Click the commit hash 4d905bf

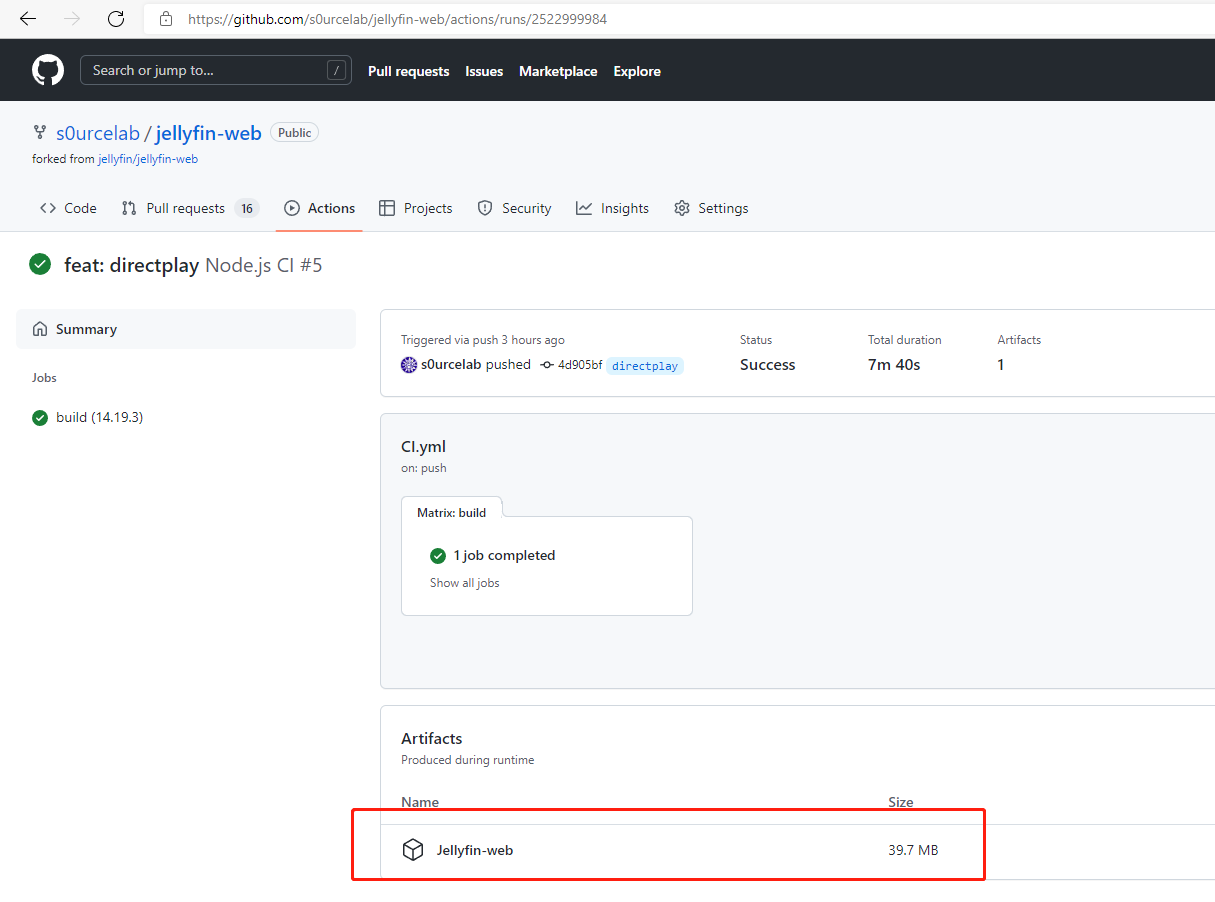pos(579,365)
